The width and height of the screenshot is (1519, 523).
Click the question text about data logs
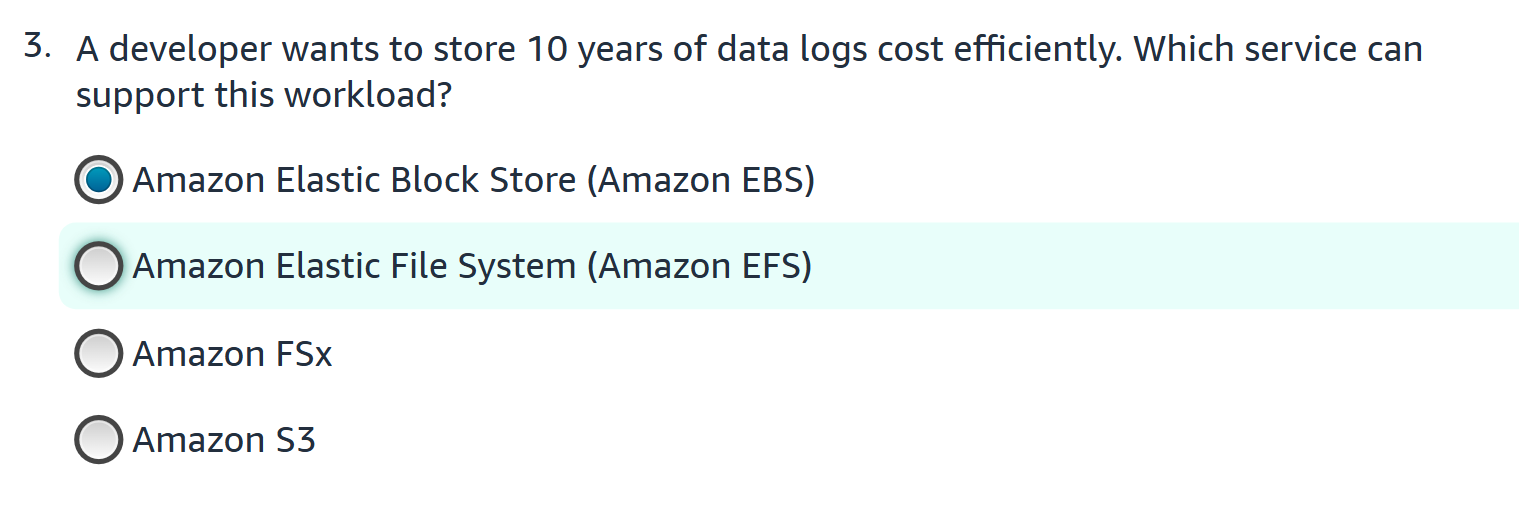tap(749, 72)
